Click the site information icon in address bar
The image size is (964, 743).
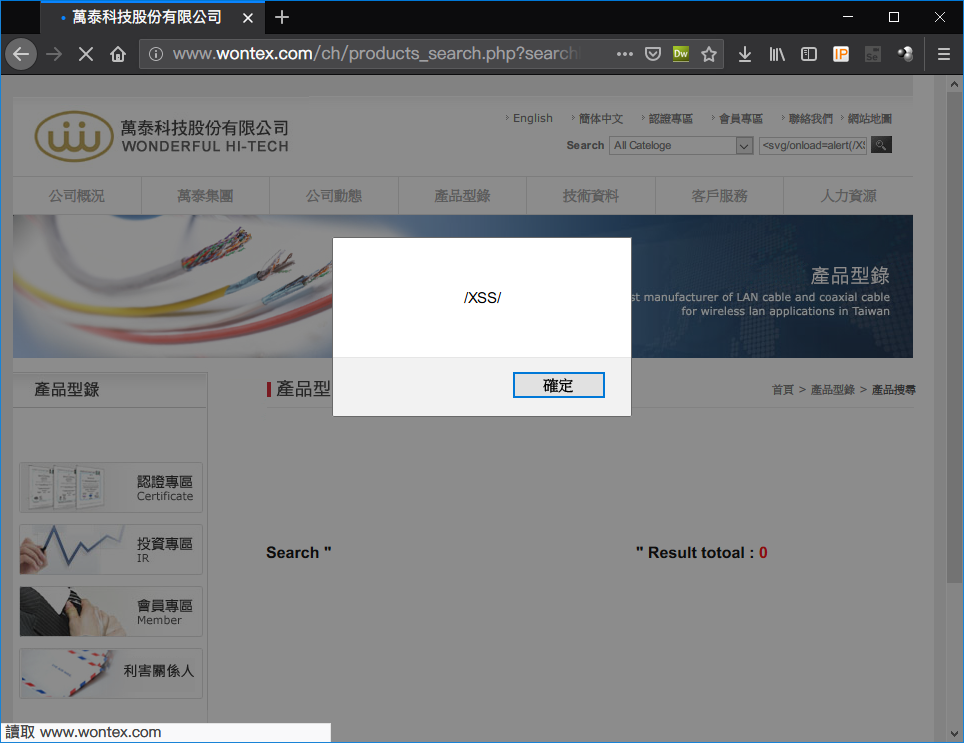pyautogui.click(x=156, y=54)
